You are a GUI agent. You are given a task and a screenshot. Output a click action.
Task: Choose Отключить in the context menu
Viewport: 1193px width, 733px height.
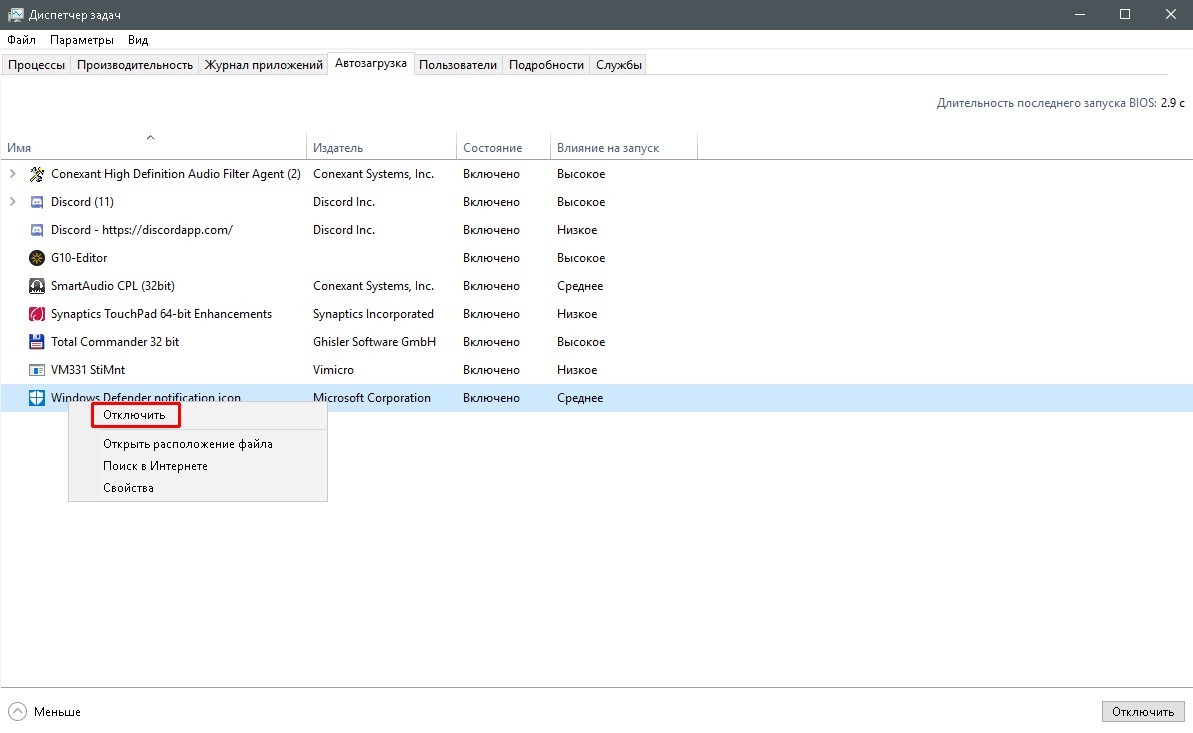(x=134, y=415)
